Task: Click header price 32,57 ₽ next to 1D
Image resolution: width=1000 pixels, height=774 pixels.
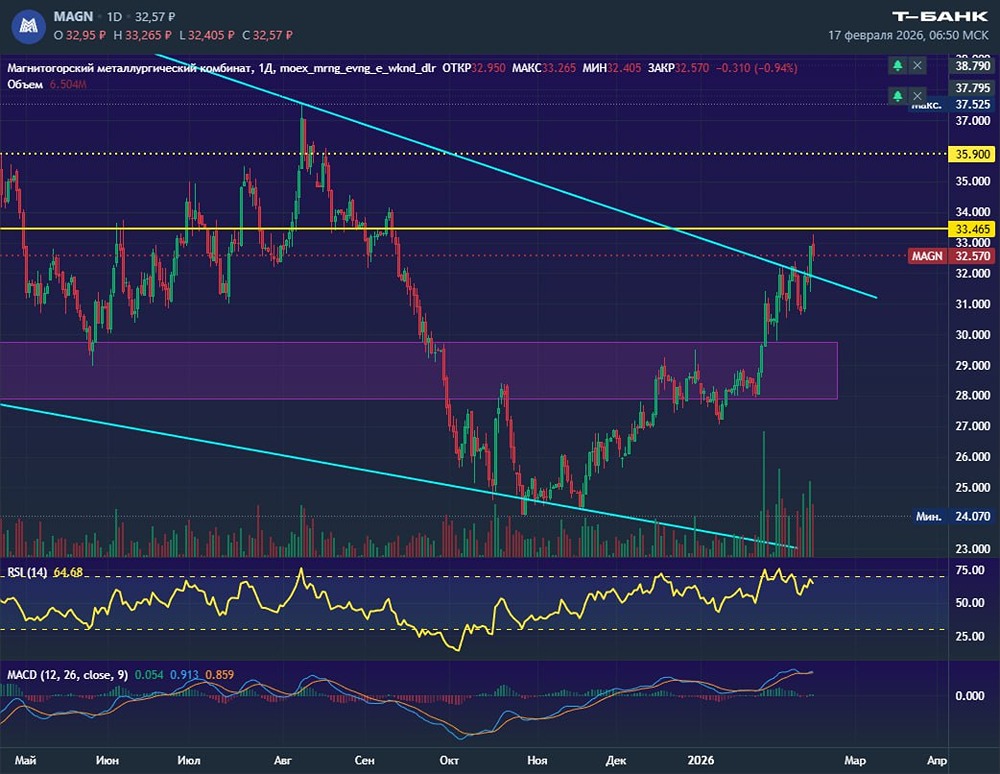Action: tap(155, 17)
